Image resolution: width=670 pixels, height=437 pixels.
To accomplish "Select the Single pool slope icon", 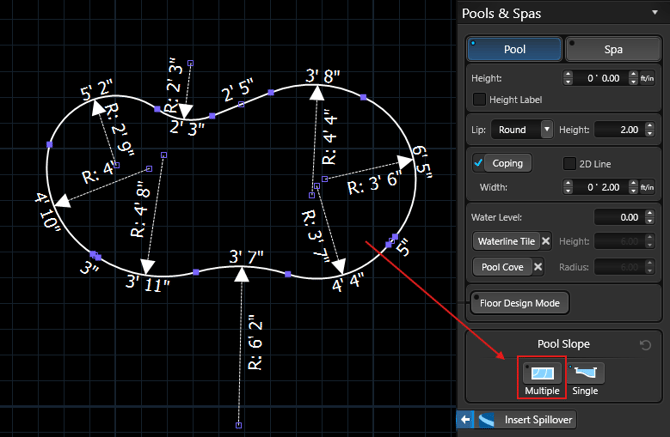I will pos(585,372).
